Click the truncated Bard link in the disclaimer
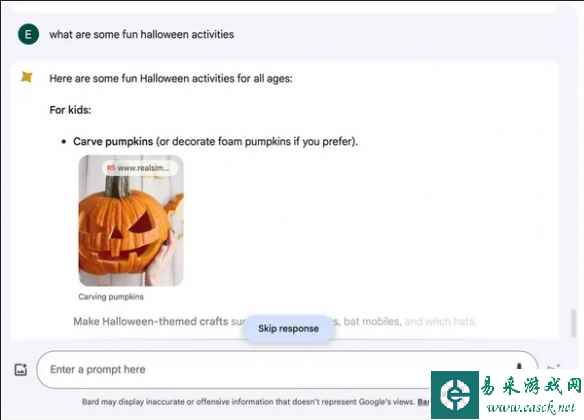 click(423, 402)
